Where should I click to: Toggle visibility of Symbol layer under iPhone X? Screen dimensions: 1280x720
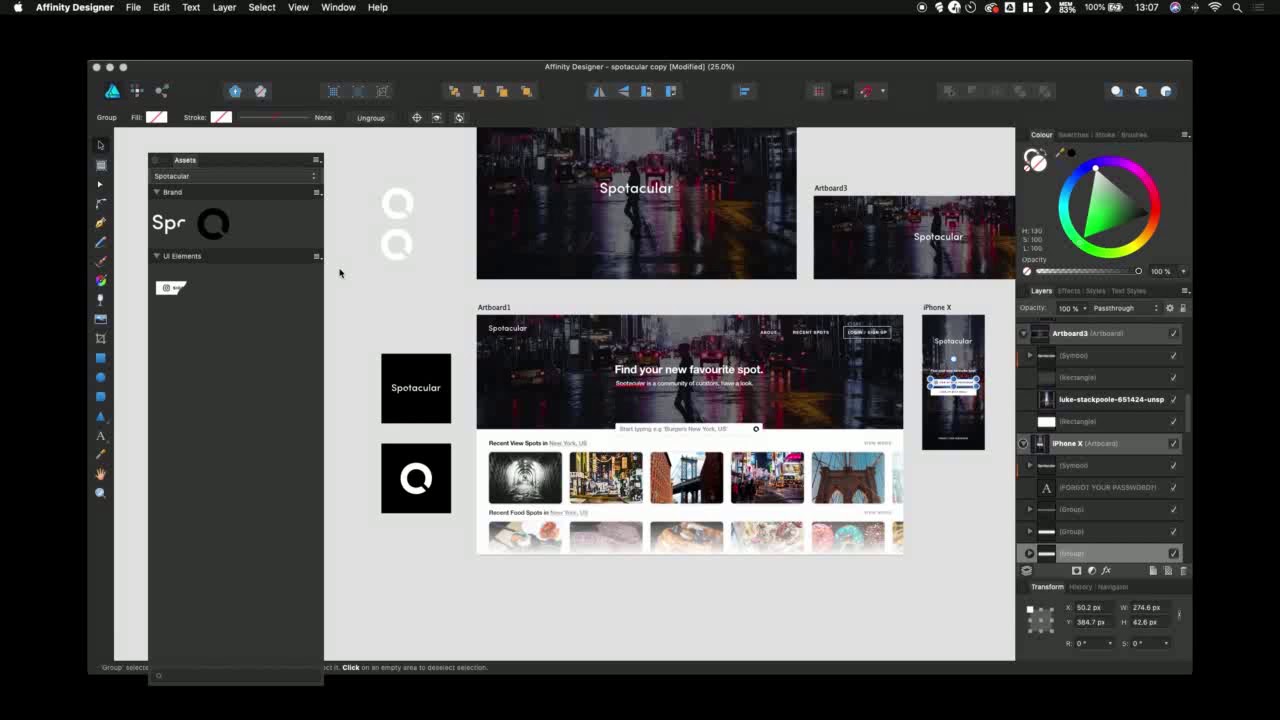click(1174, 466)
